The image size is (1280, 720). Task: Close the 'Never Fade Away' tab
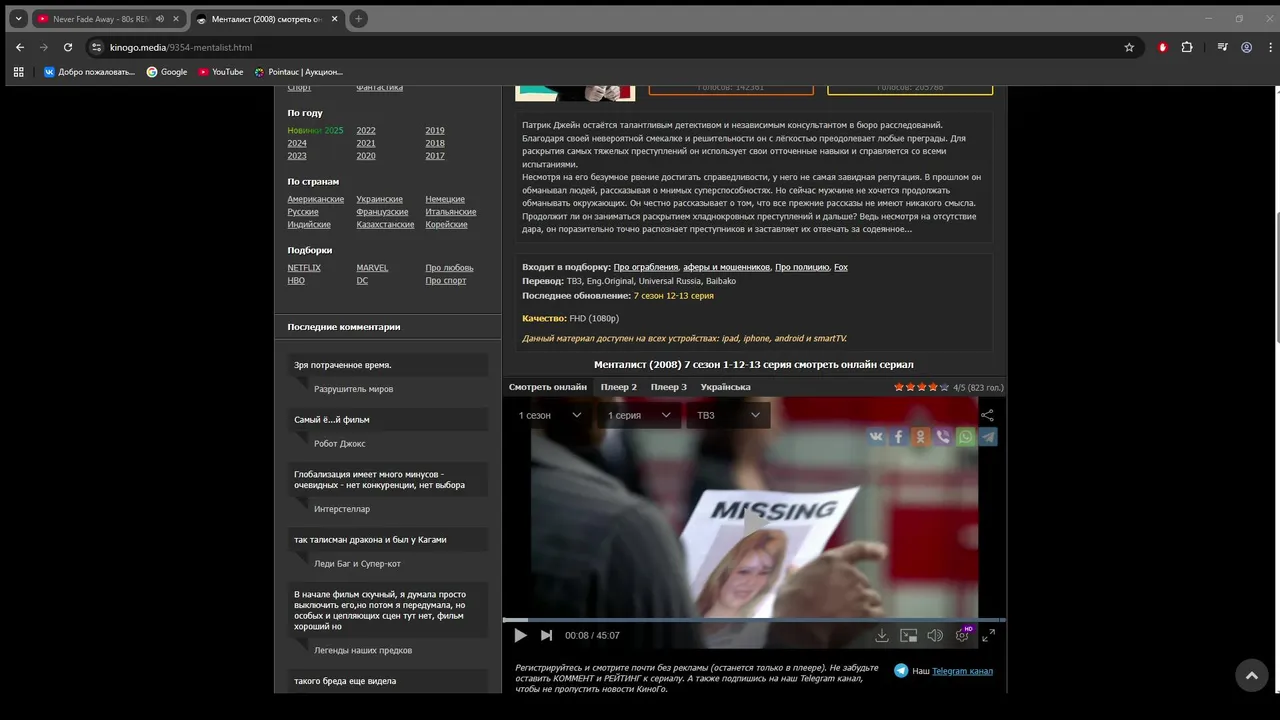[176, 19]
